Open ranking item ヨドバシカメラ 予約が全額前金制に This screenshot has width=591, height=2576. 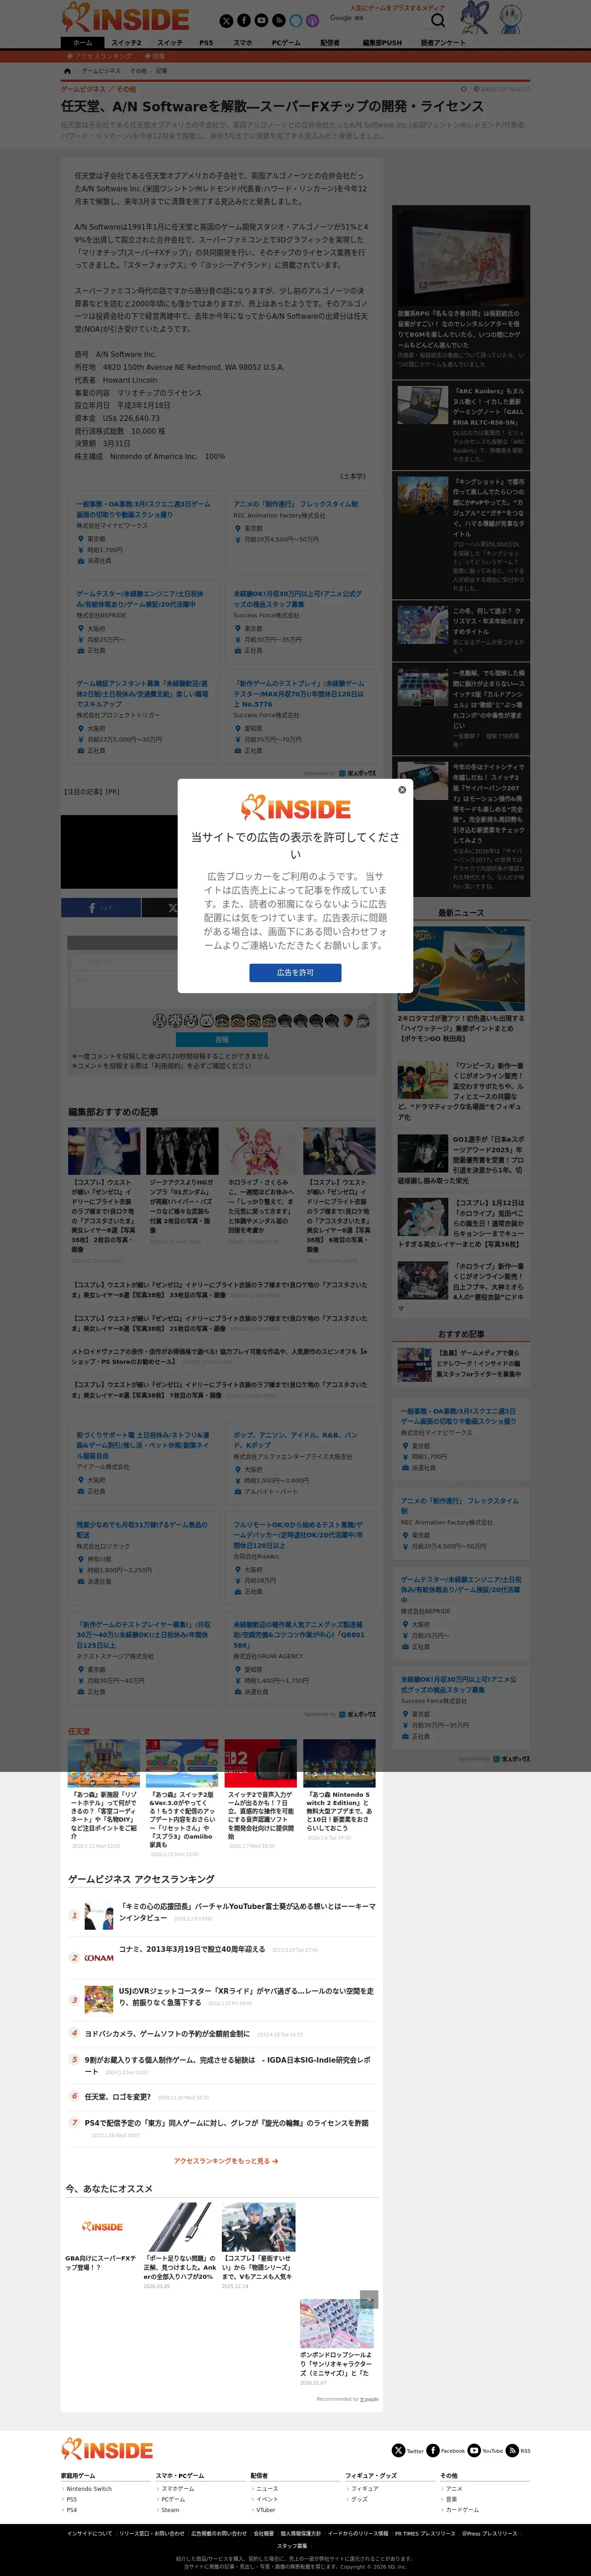167,2033
